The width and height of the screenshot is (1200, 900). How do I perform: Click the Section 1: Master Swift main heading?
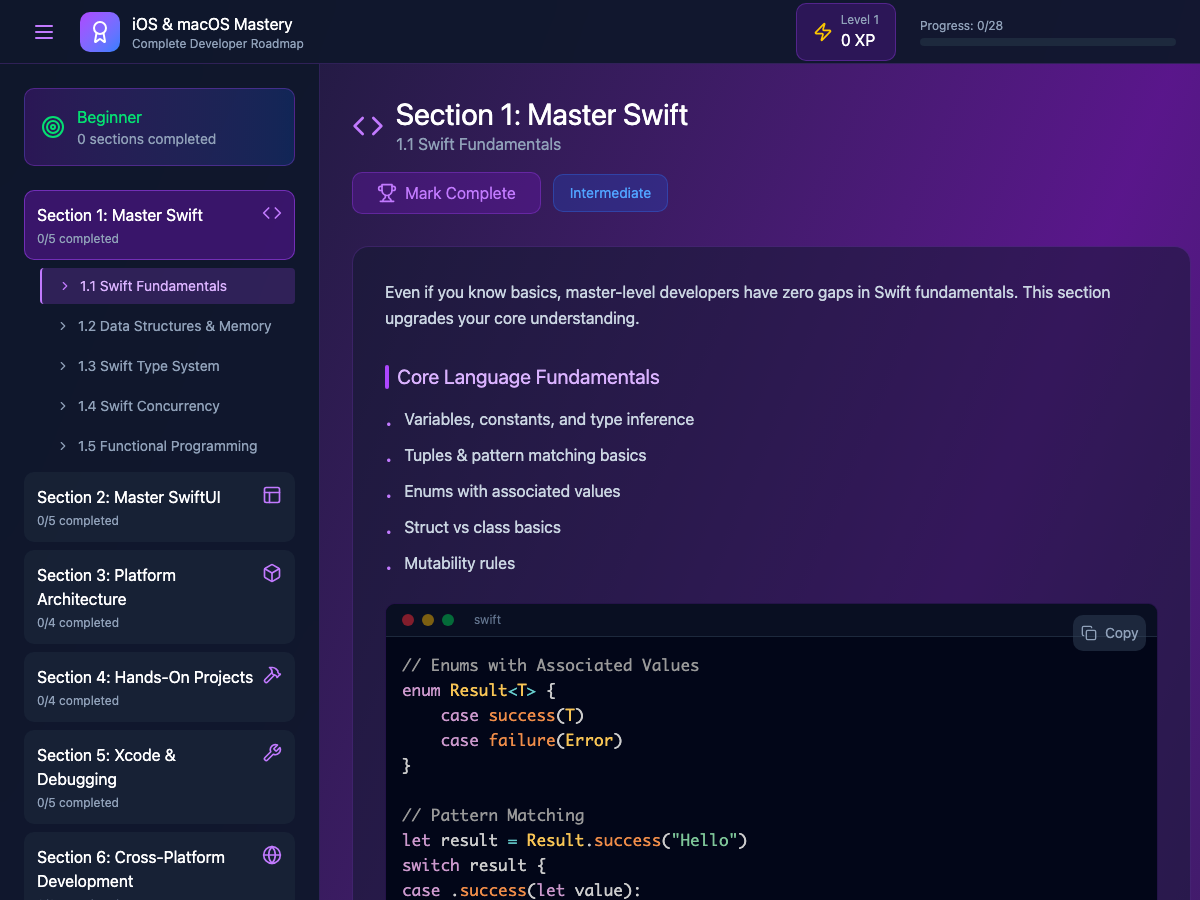coord(542,115)
